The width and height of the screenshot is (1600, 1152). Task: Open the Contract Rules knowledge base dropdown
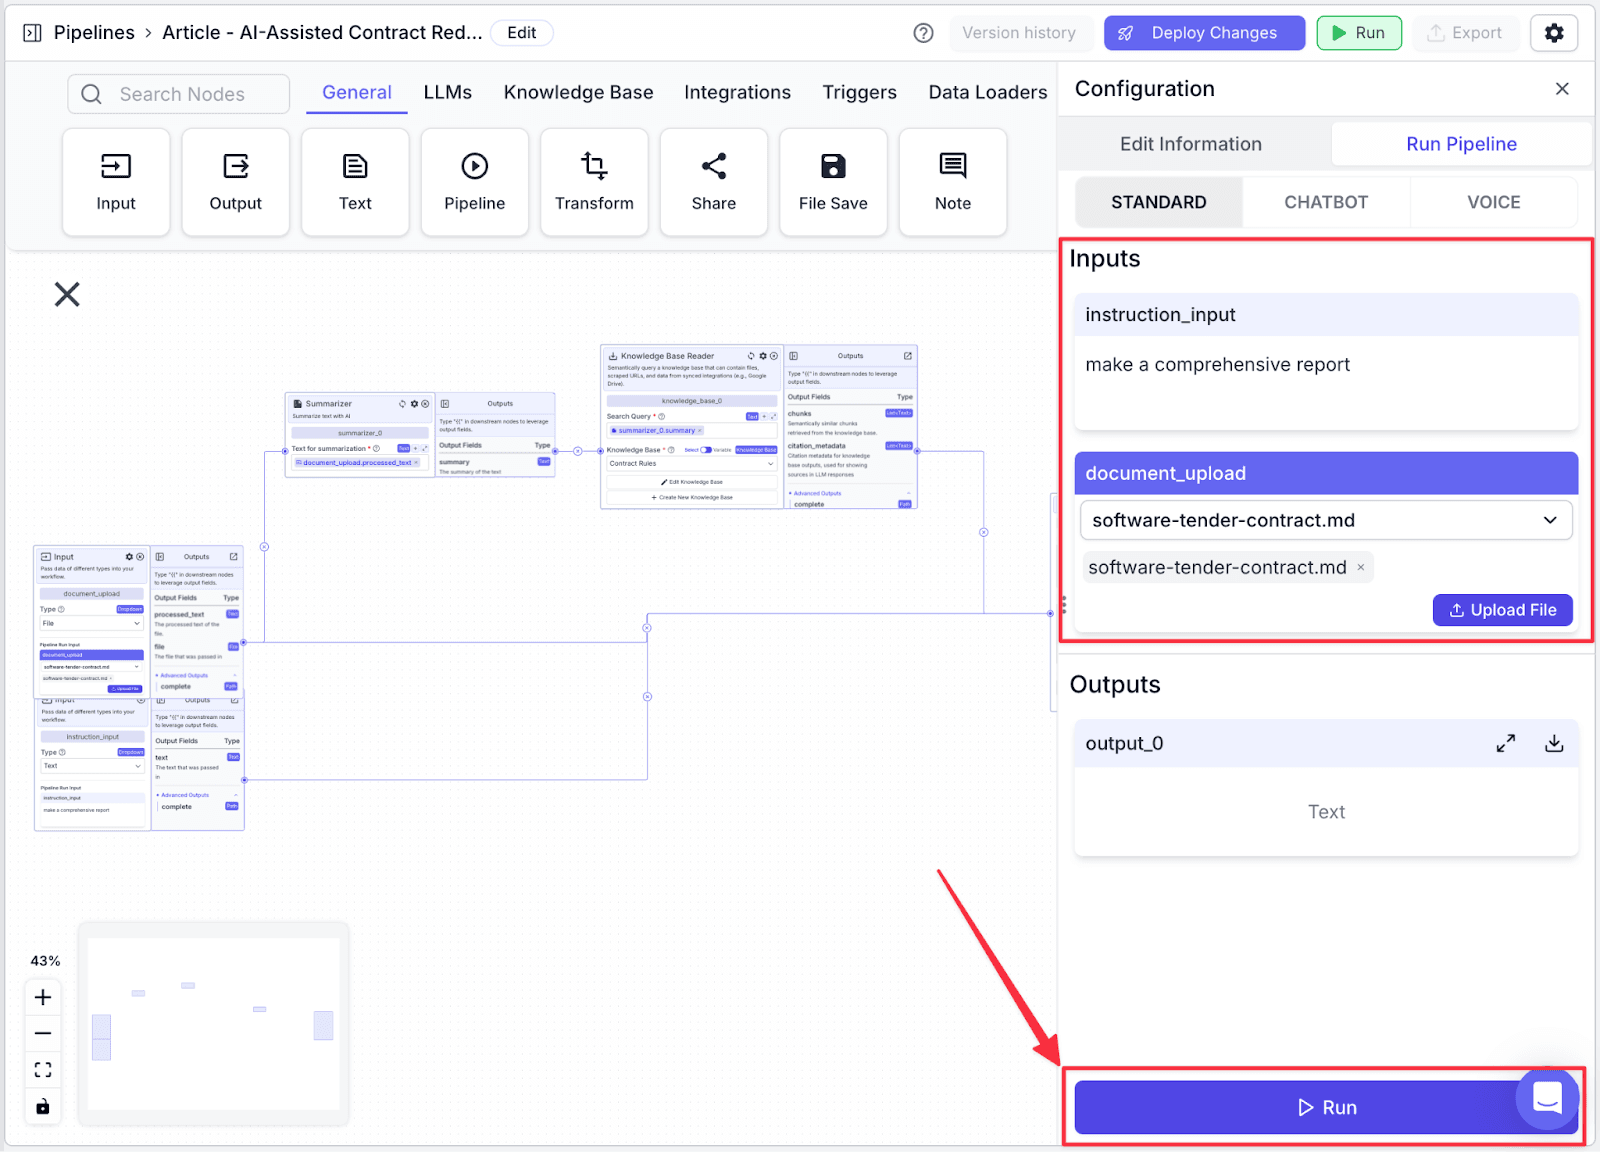point(691,464)
